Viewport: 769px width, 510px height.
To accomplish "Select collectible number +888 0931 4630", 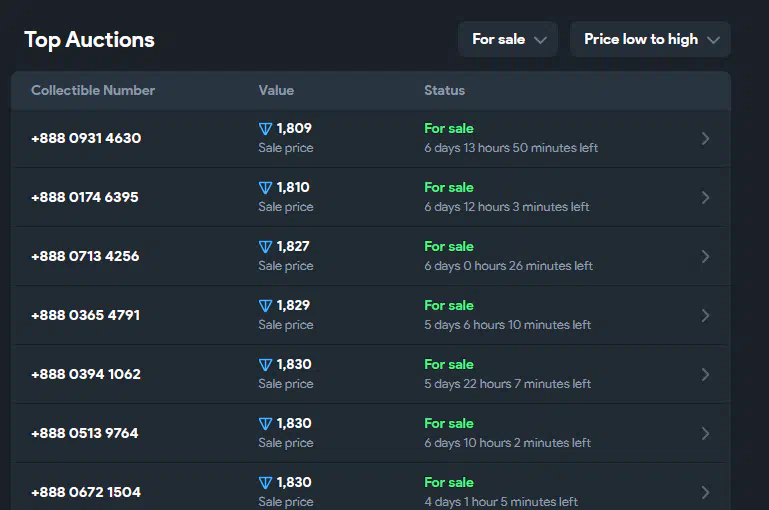I will pos(86,138).
